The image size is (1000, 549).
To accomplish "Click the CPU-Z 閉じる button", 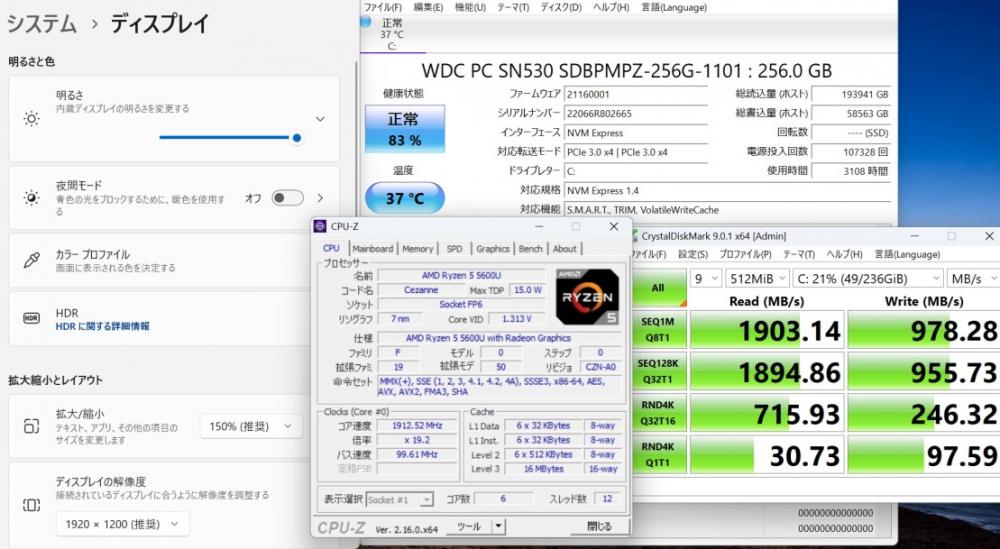I will coord(599,527).
